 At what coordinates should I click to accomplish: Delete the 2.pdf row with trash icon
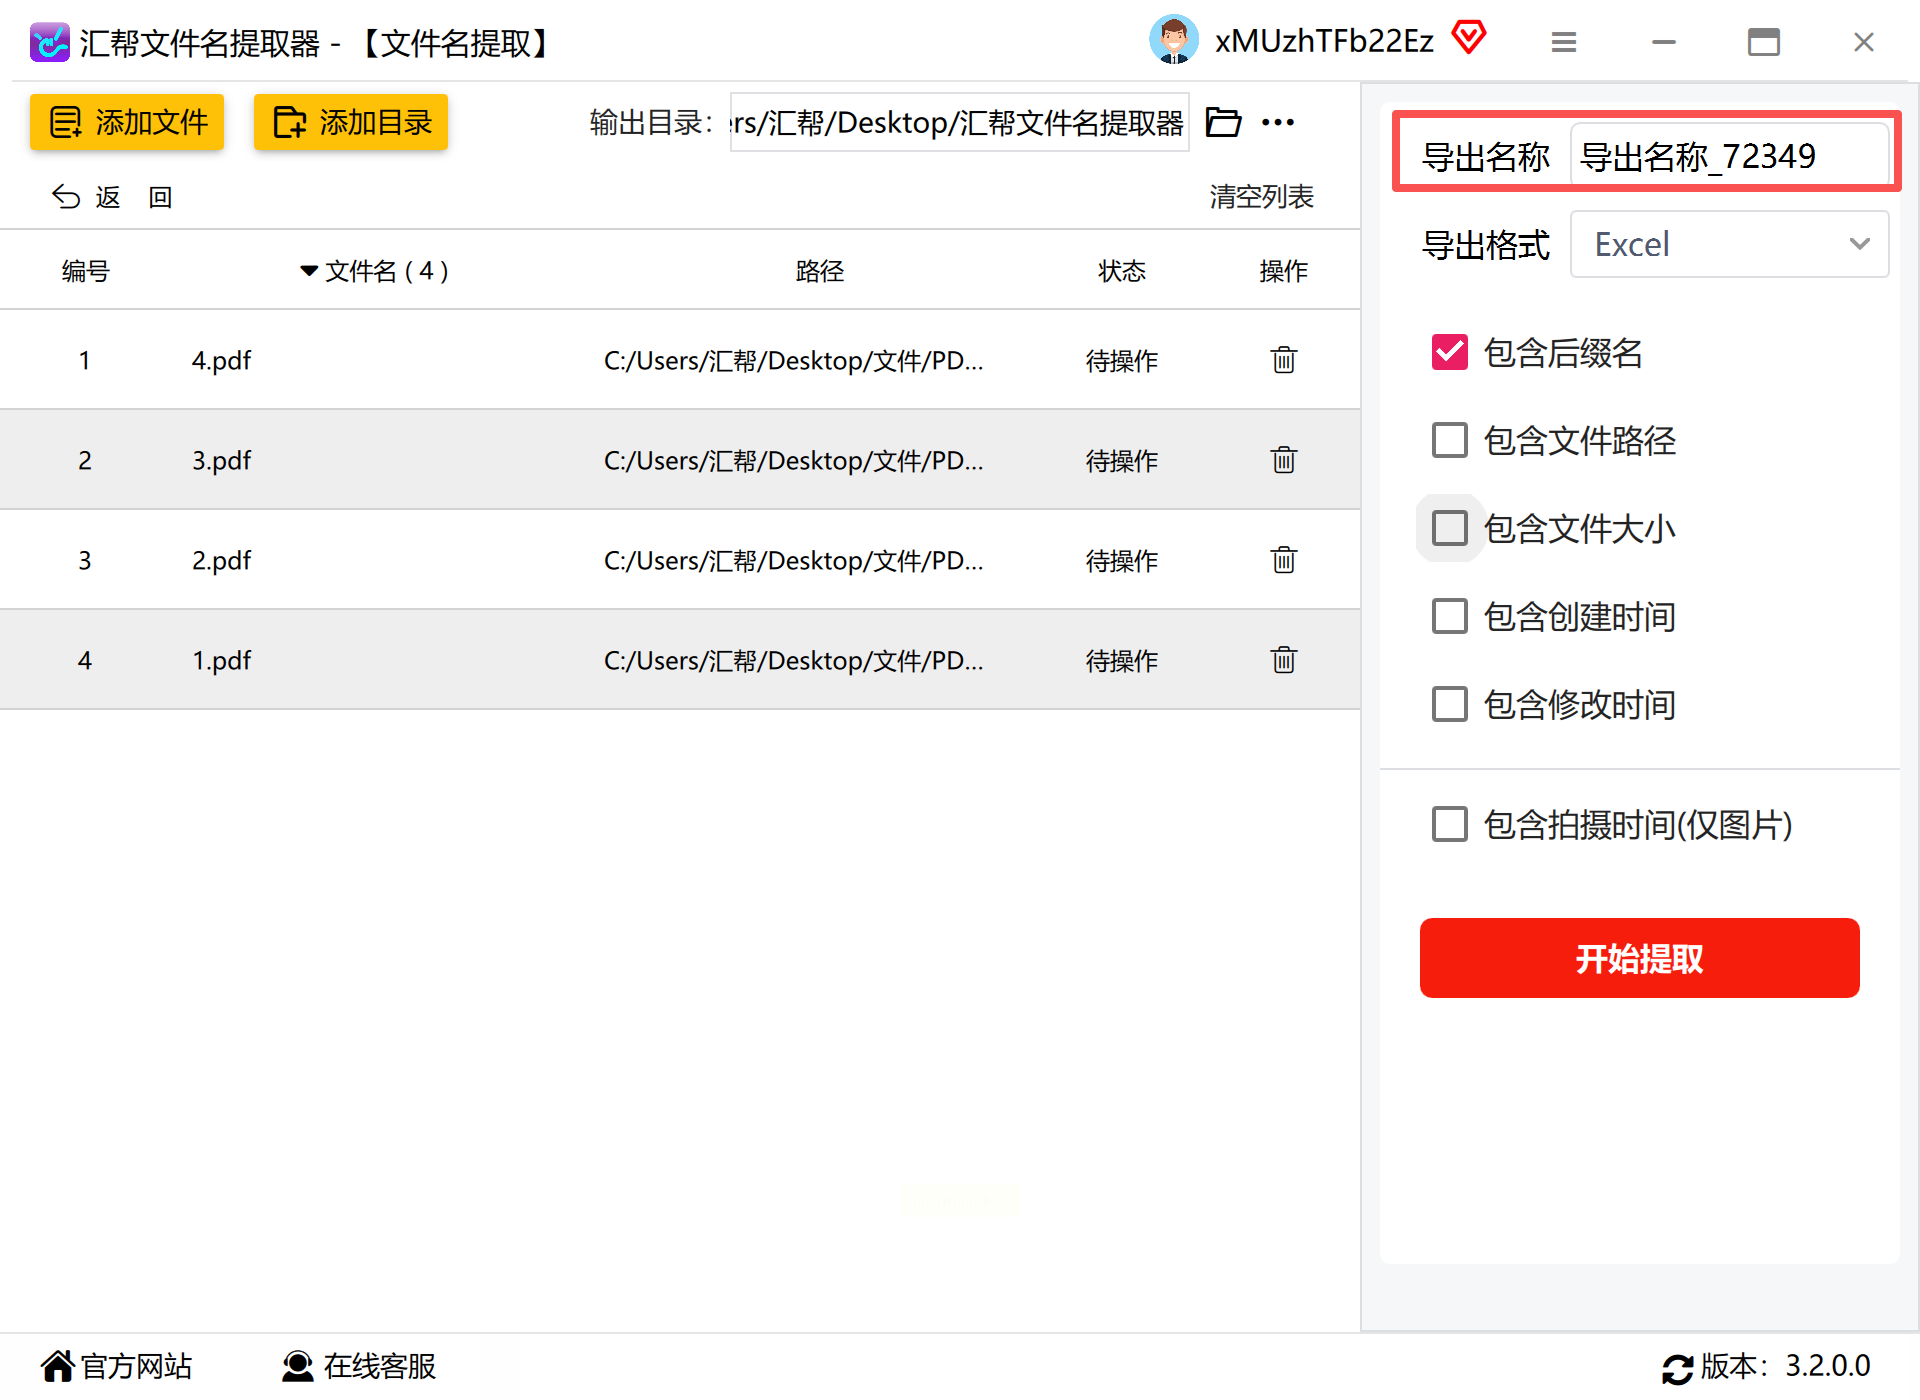pos(1284,559)
